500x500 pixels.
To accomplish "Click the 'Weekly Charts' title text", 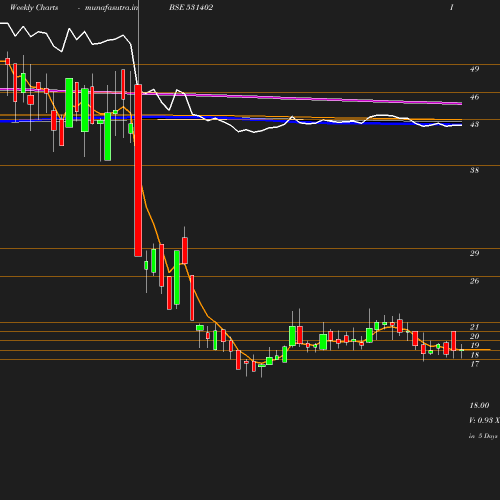I will coord(34,8).
